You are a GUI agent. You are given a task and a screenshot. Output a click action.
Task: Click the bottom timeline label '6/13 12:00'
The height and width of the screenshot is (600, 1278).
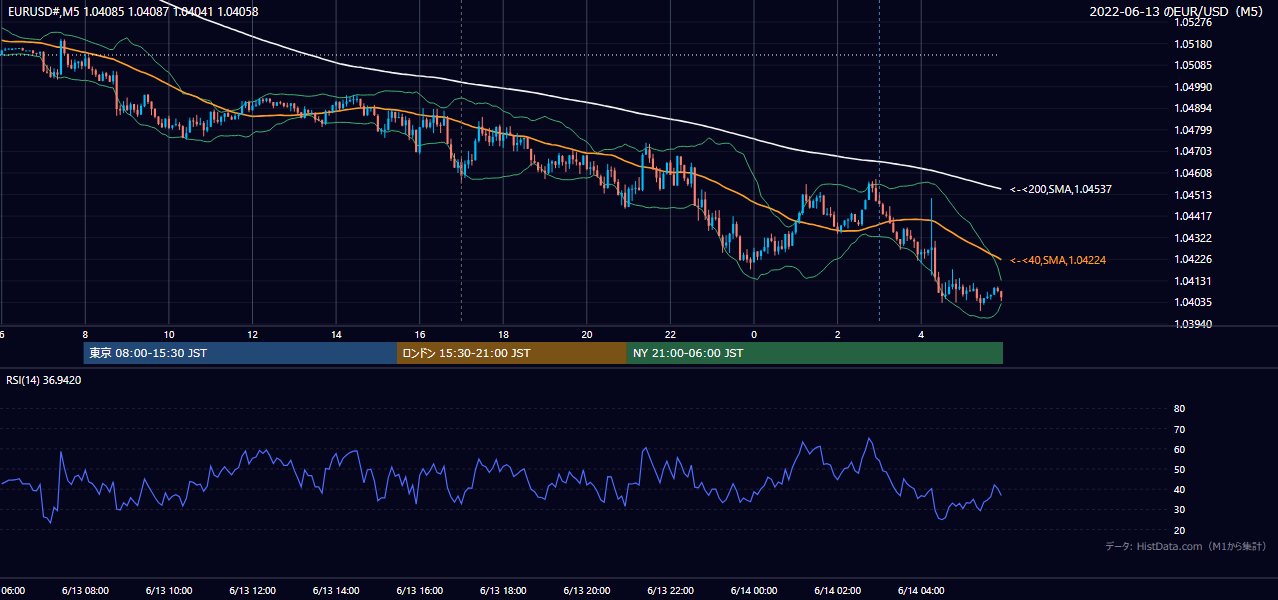251,590
